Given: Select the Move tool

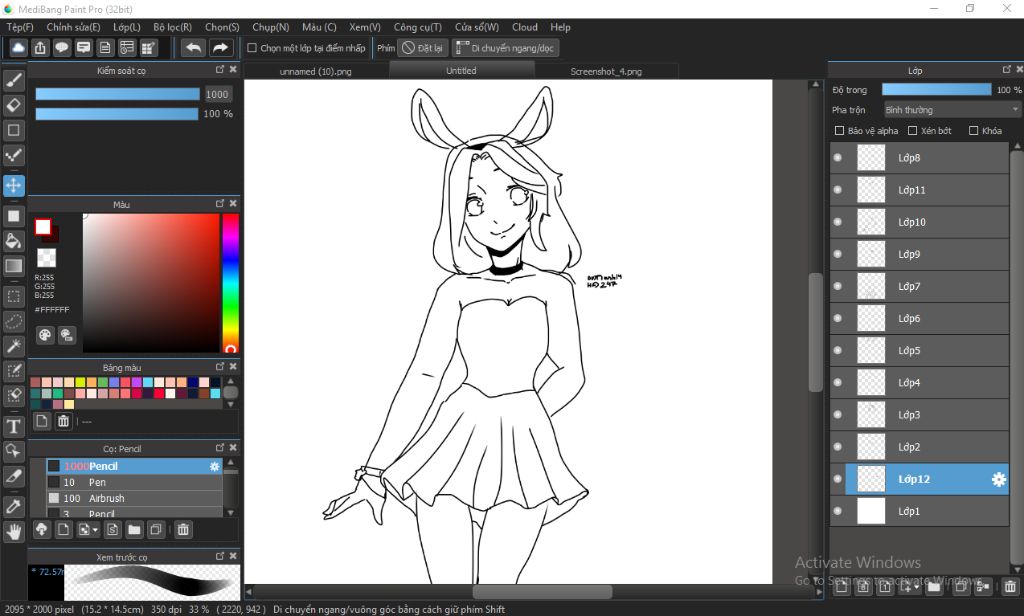Looking at the screenshot, I should (14, 186).
